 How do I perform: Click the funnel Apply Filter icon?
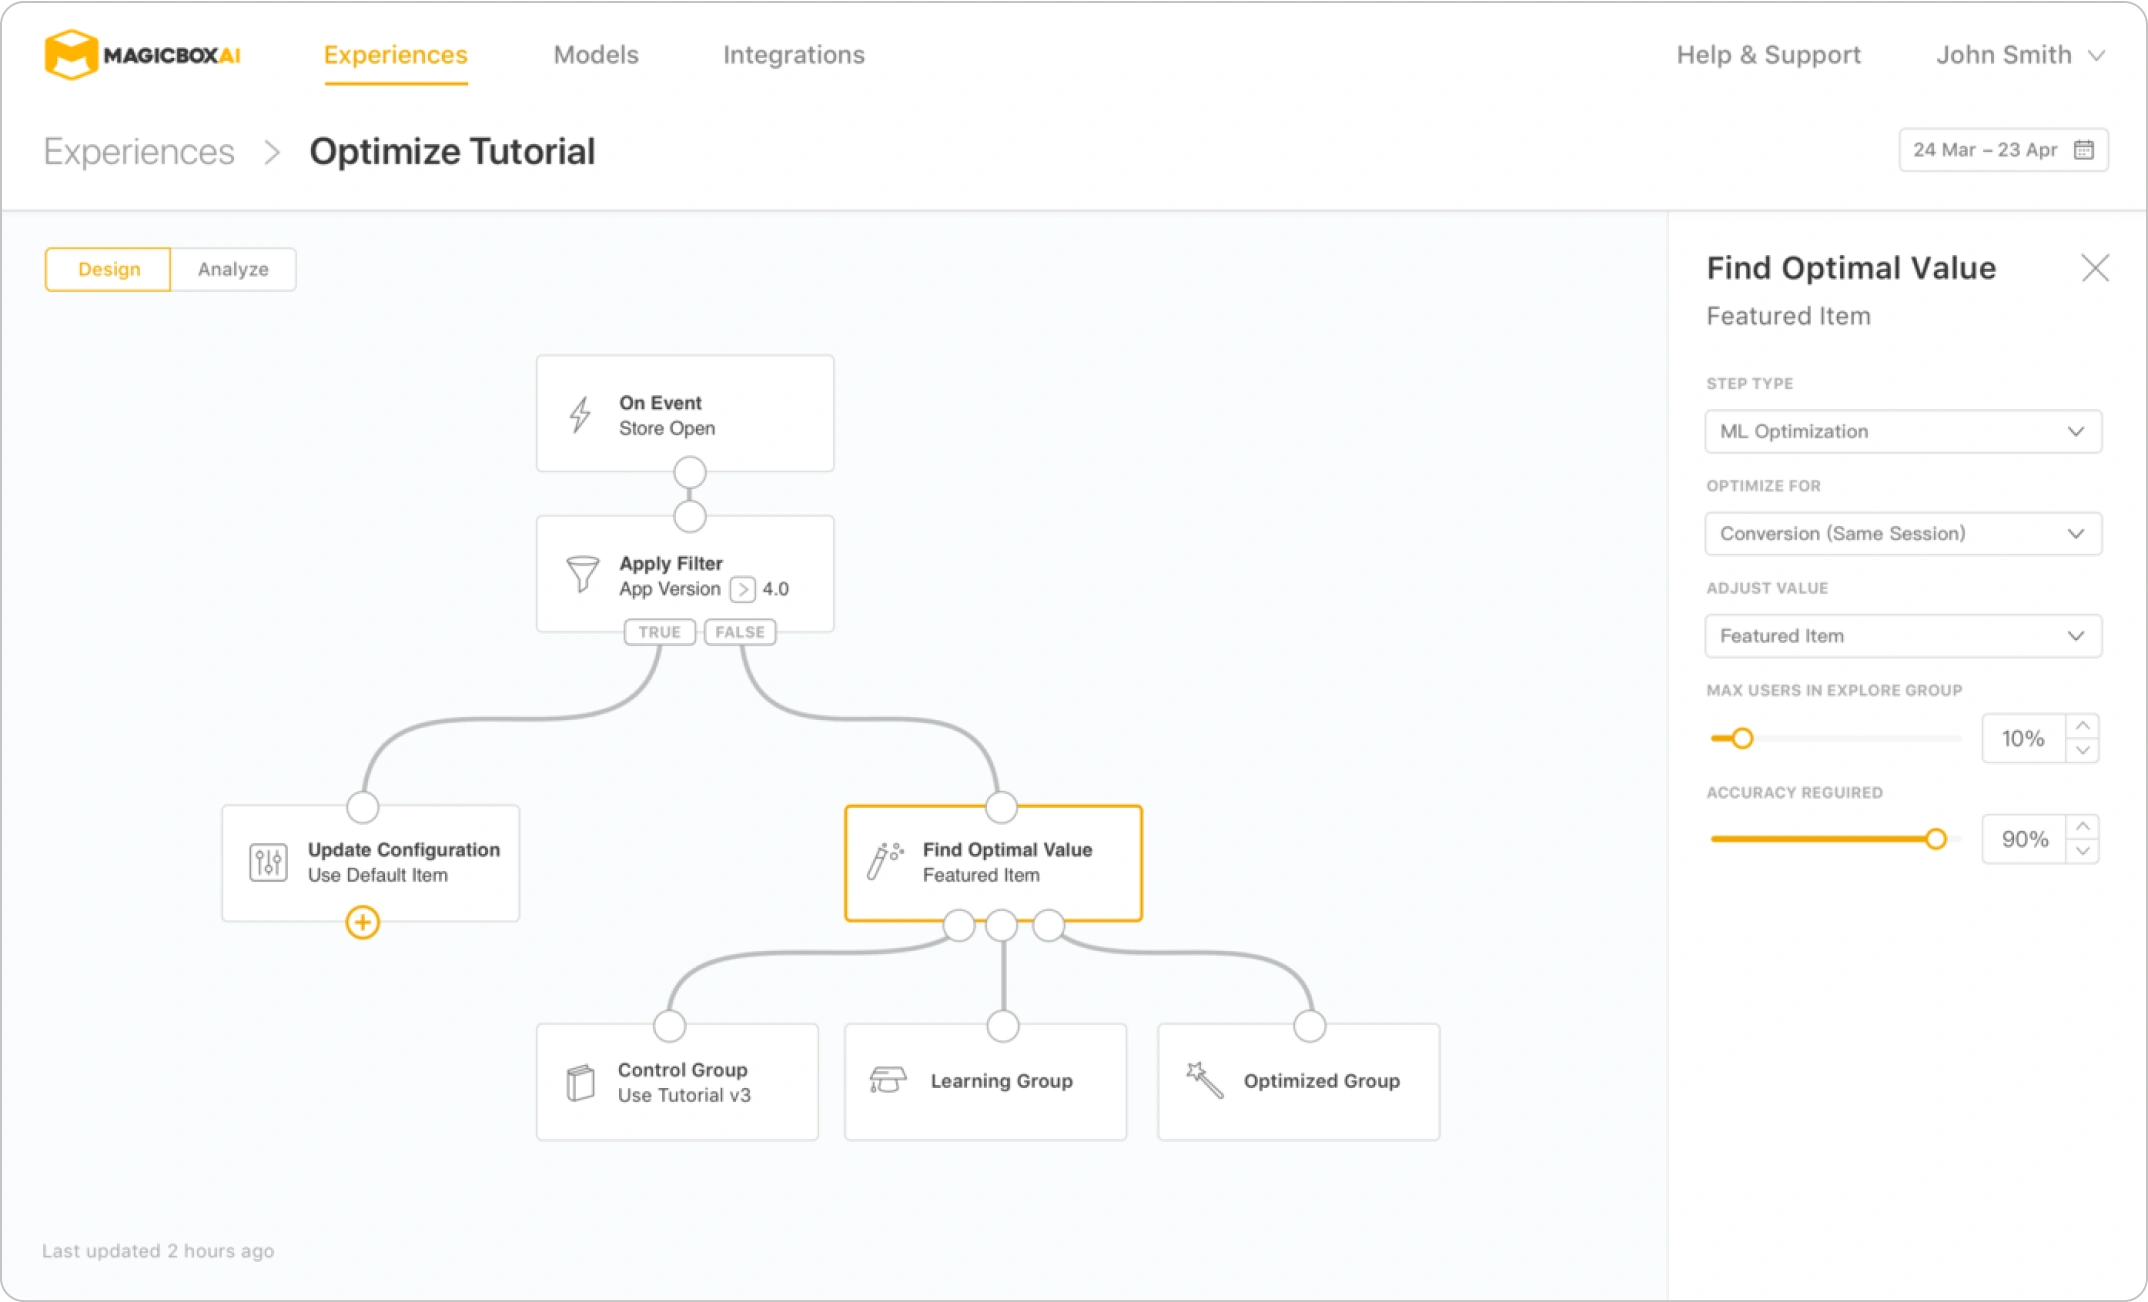click(x=582, y=575)
